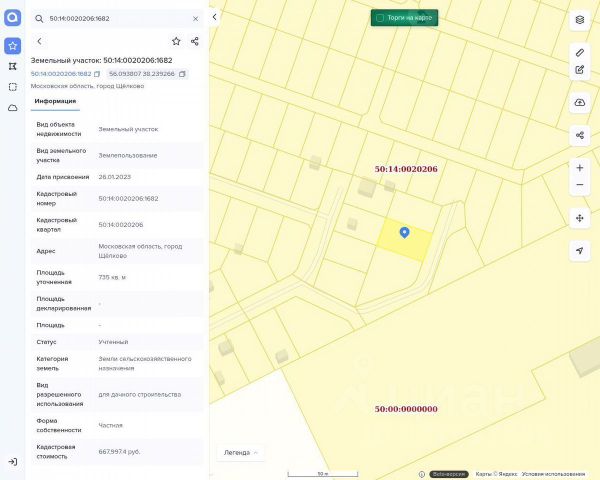Click the Адрес value Московская область, город Щёлково

(140, 251)
